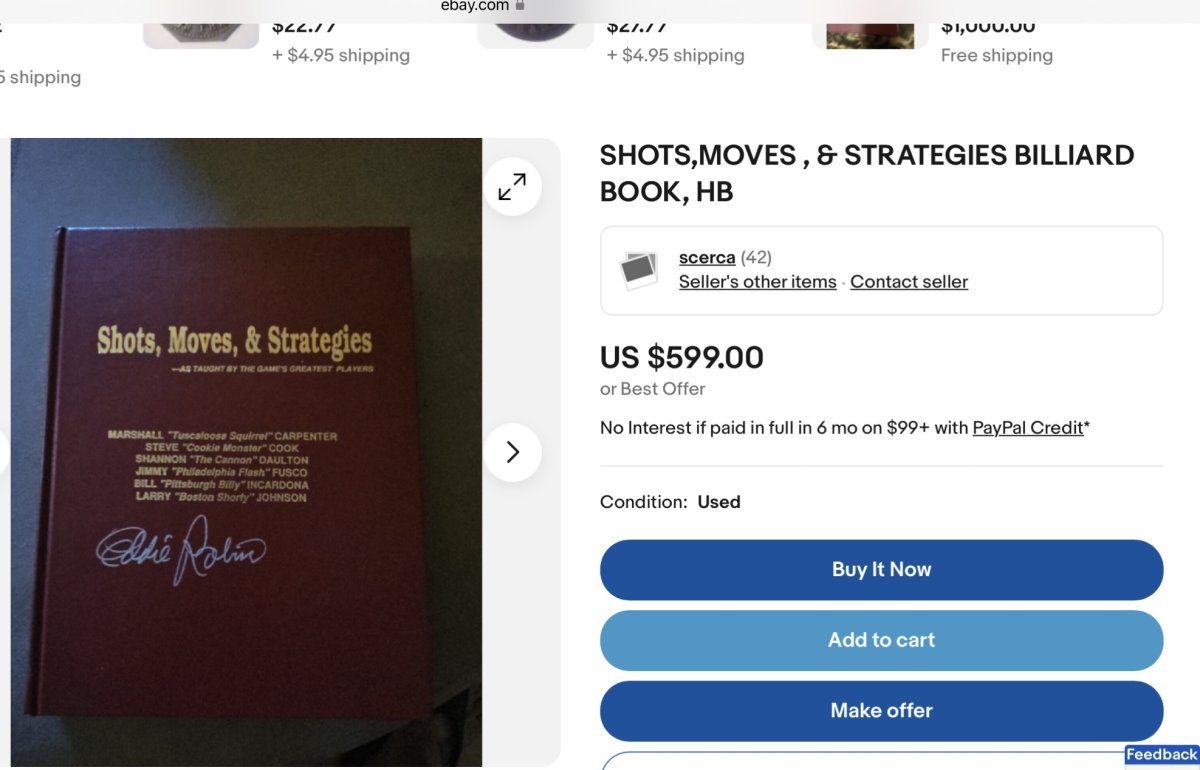Viewport: 1200px width, 770px height.
Task: Go to the next product image
Action: [512, 452]
